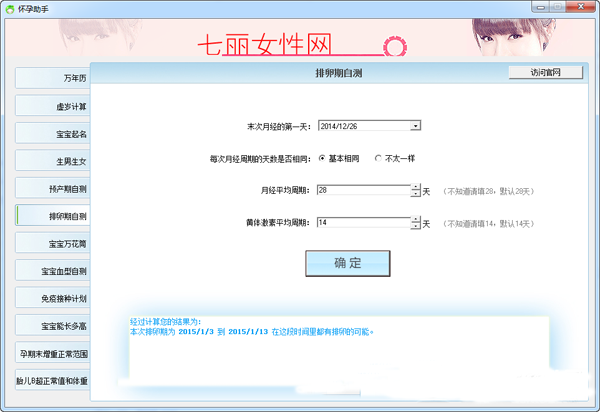
Task: Close the 怀孕助手 window
Action: pos(580,7)
